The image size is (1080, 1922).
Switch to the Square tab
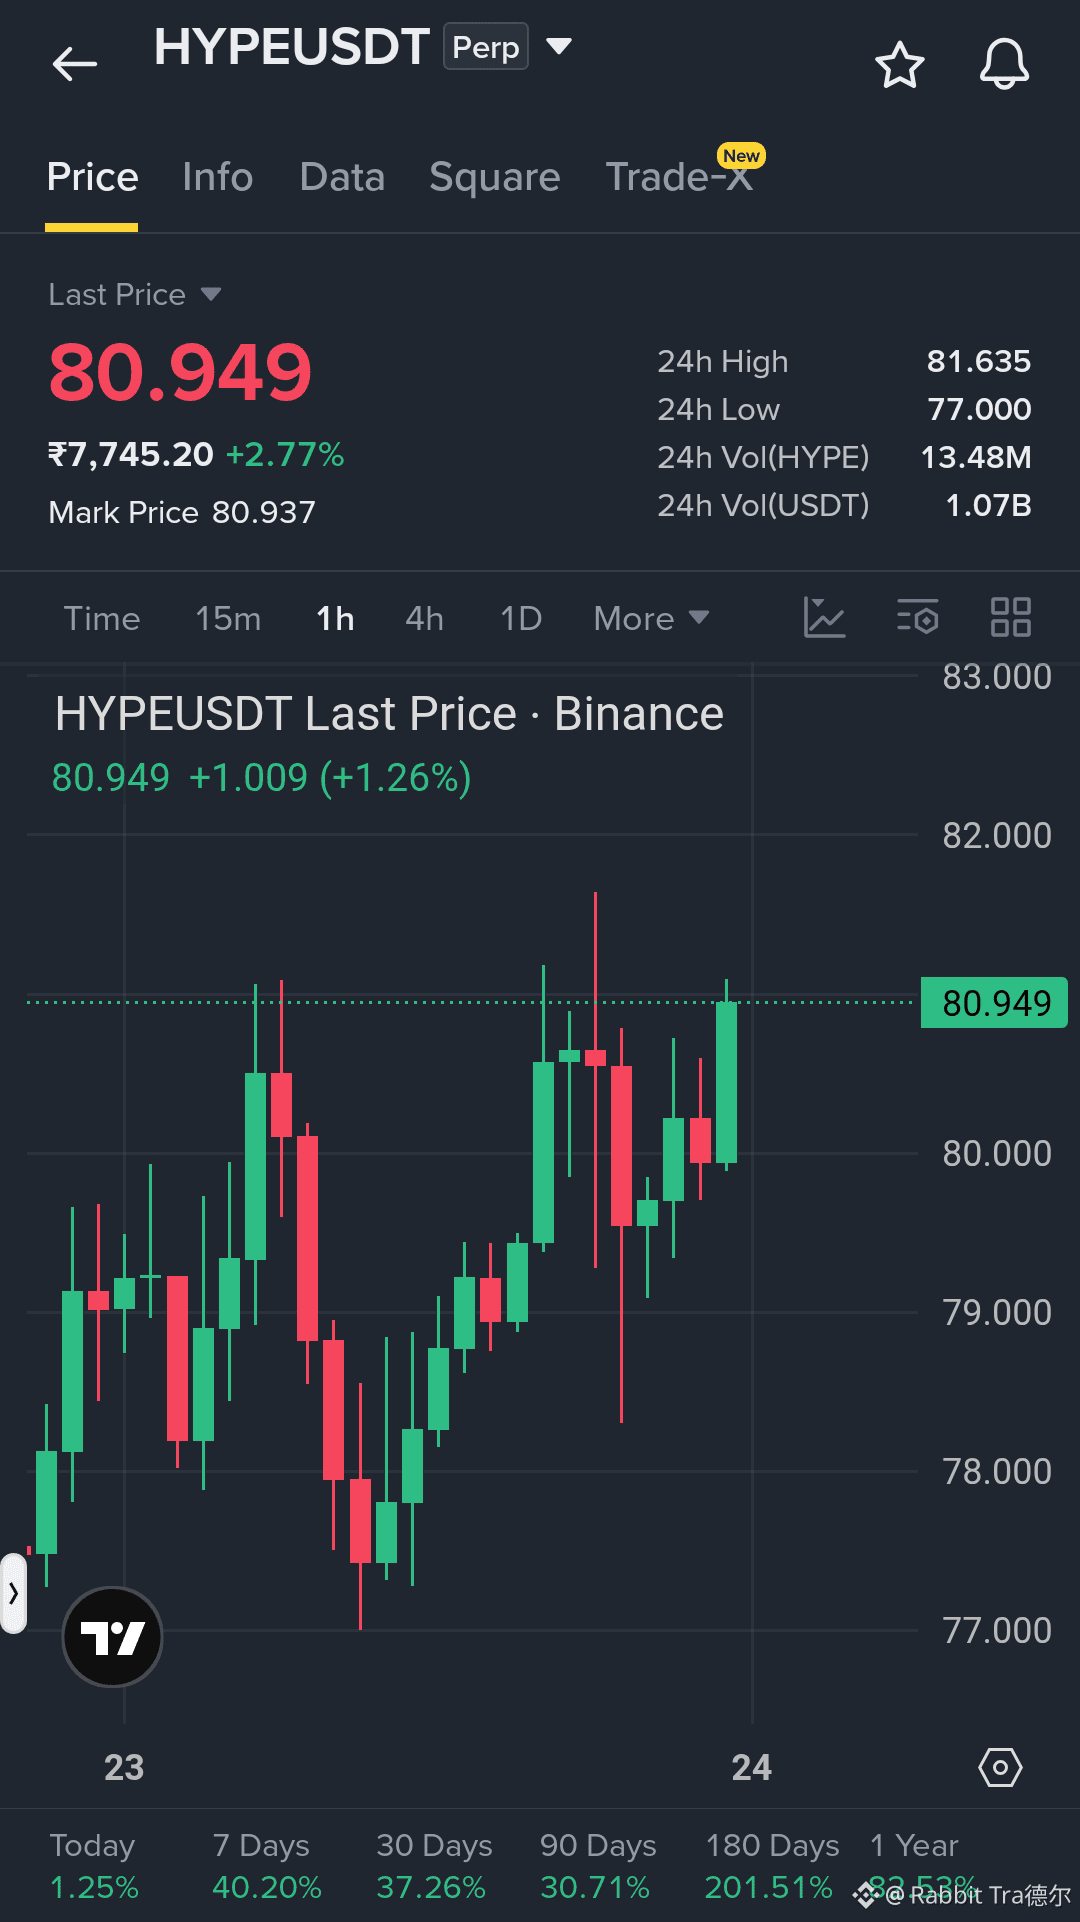click(x=494, y=177)
